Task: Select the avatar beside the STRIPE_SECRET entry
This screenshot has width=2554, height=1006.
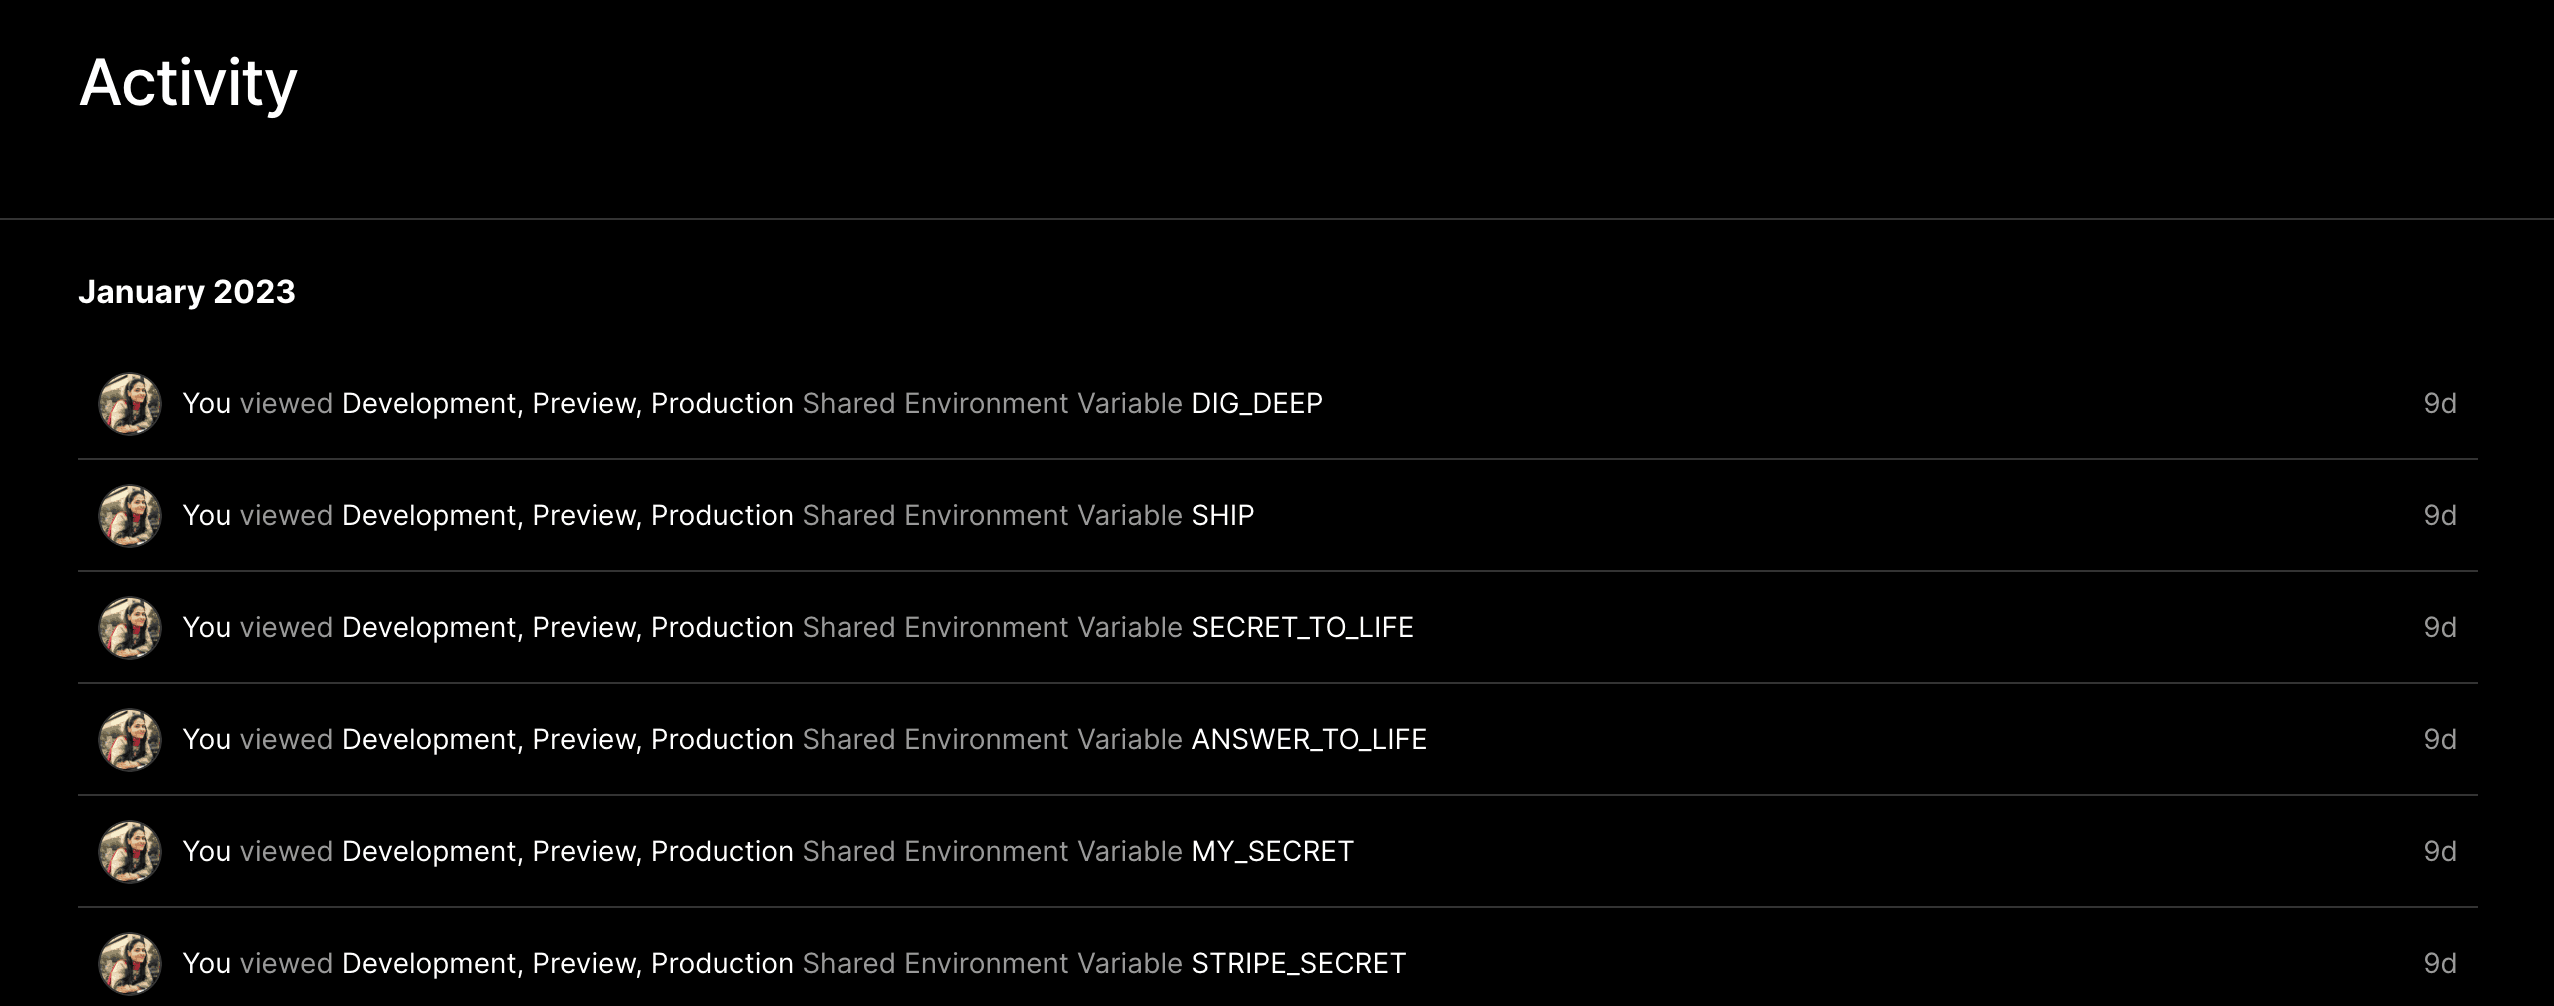Action: point(130,964)
